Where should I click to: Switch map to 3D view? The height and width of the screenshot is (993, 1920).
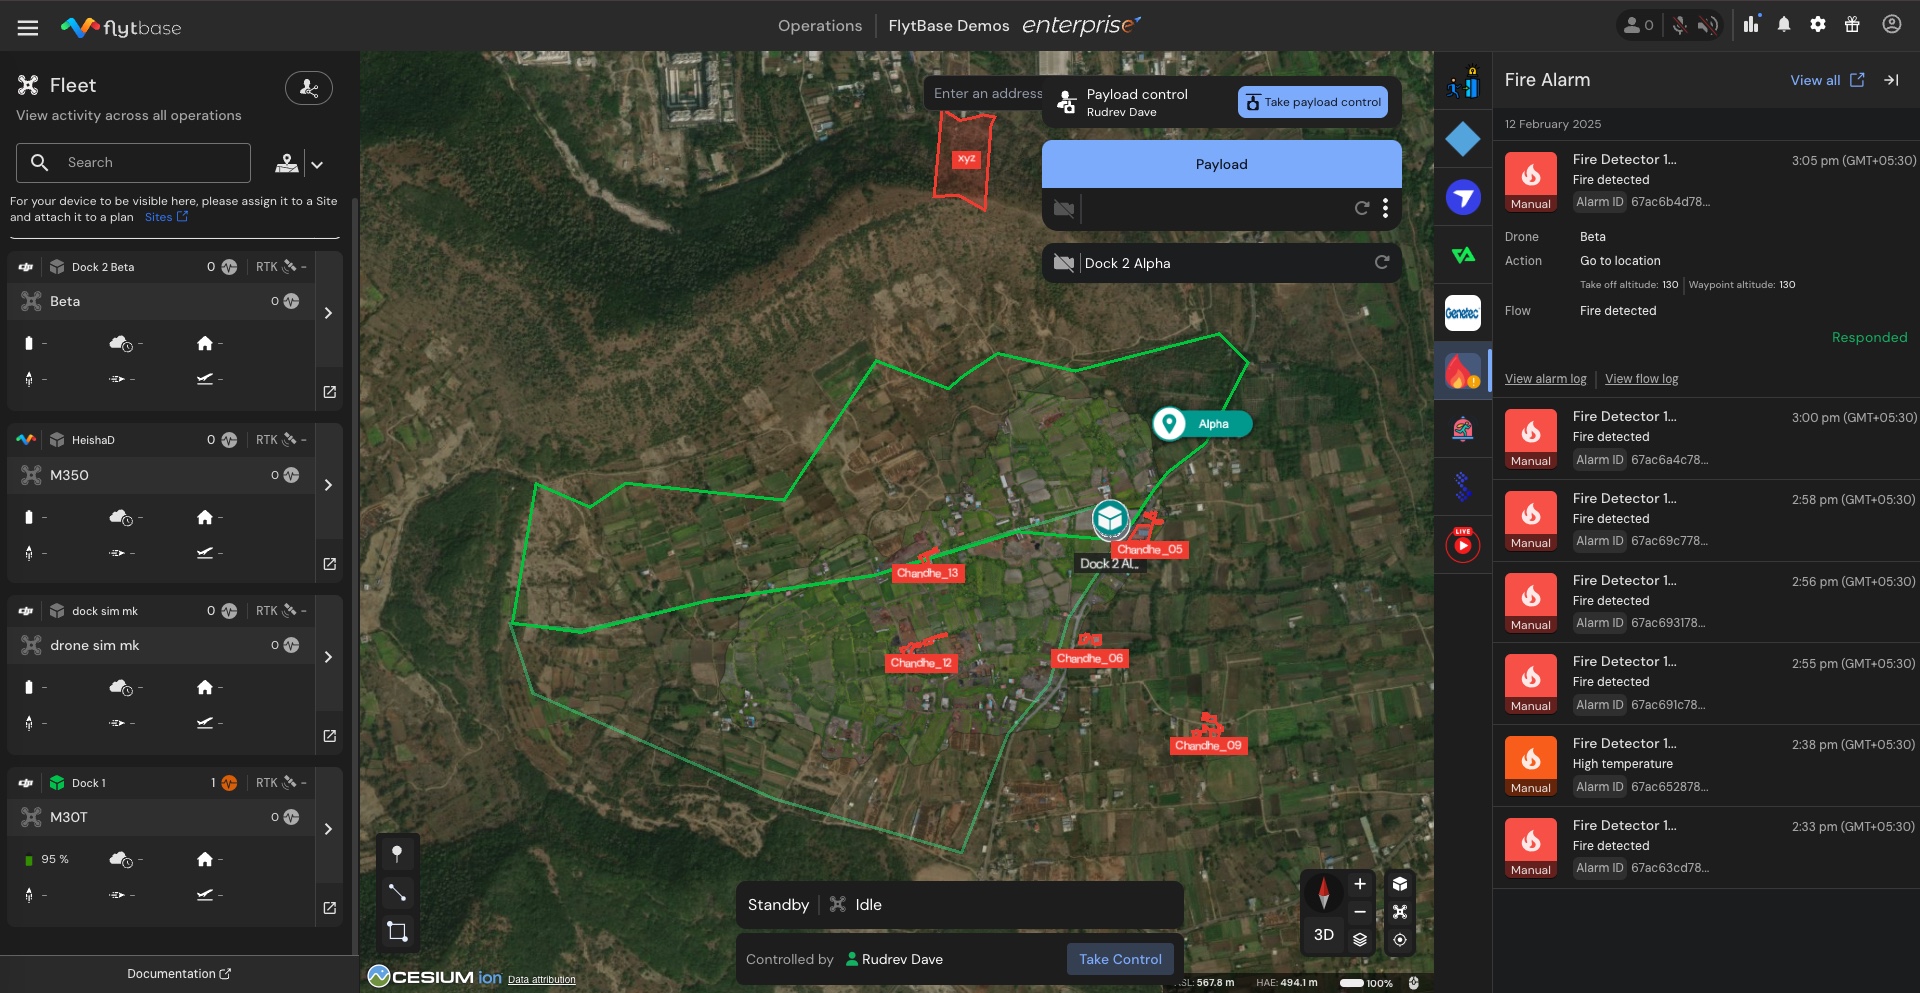[x=1323, y=935]
